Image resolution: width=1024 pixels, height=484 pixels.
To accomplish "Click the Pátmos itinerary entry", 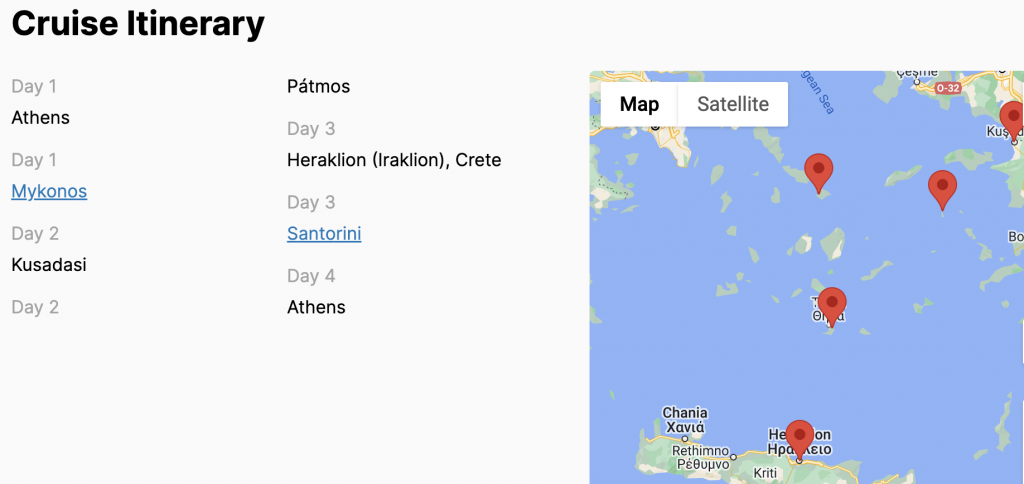I will tap(318, 86).
